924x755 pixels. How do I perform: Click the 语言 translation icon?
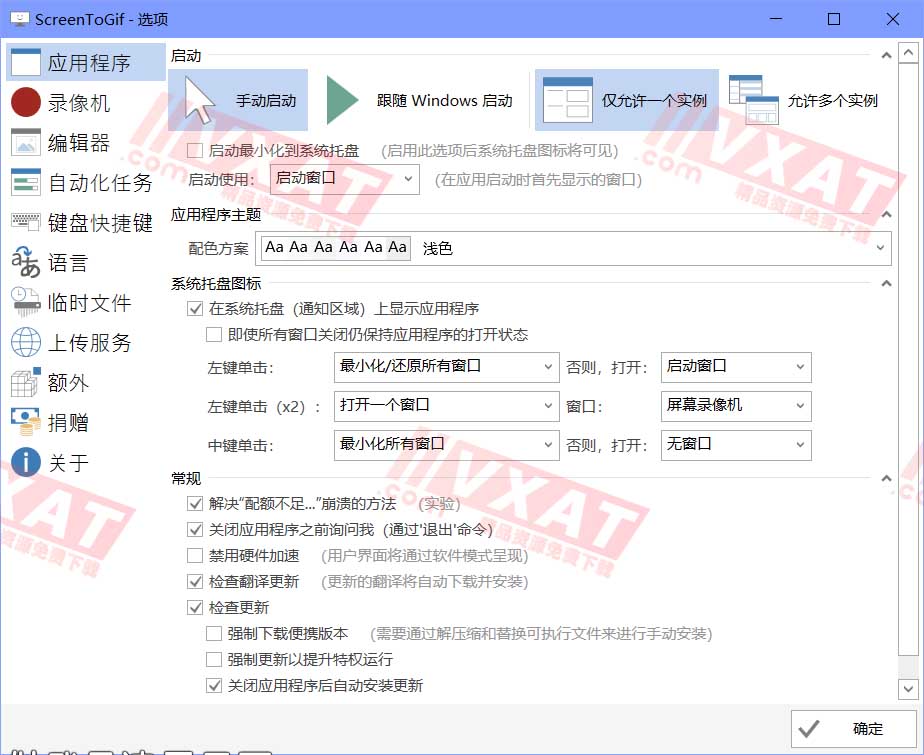coord(26,262)
